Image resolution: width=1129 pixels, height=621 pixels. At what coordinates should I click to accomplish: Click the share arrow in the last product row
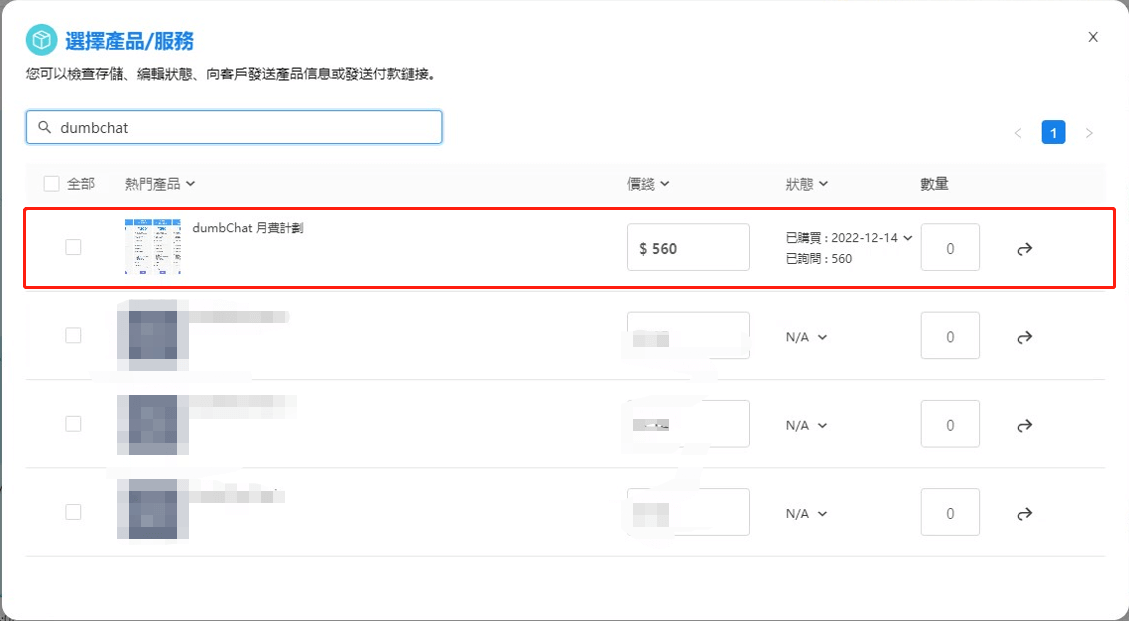[x=1025, y=513]
